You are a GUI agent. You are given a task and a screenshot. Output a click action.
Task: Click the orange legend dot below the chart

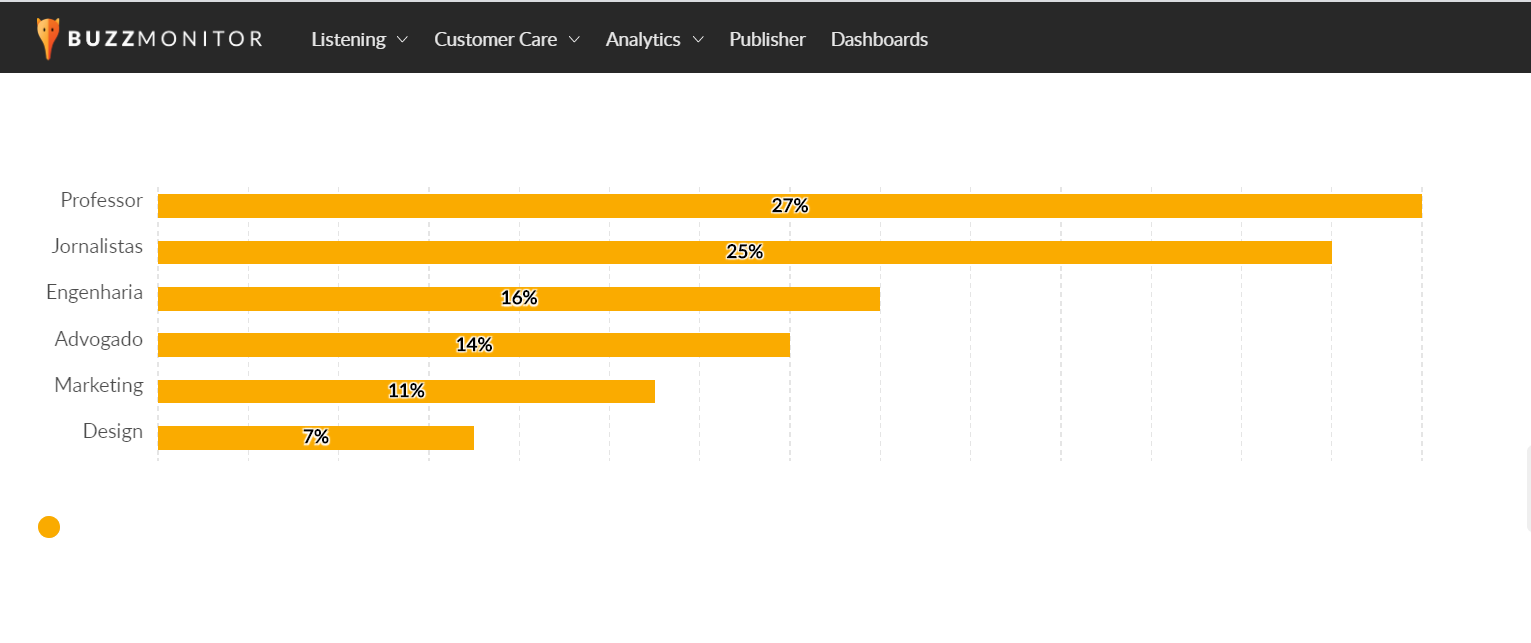click(49, 527)
